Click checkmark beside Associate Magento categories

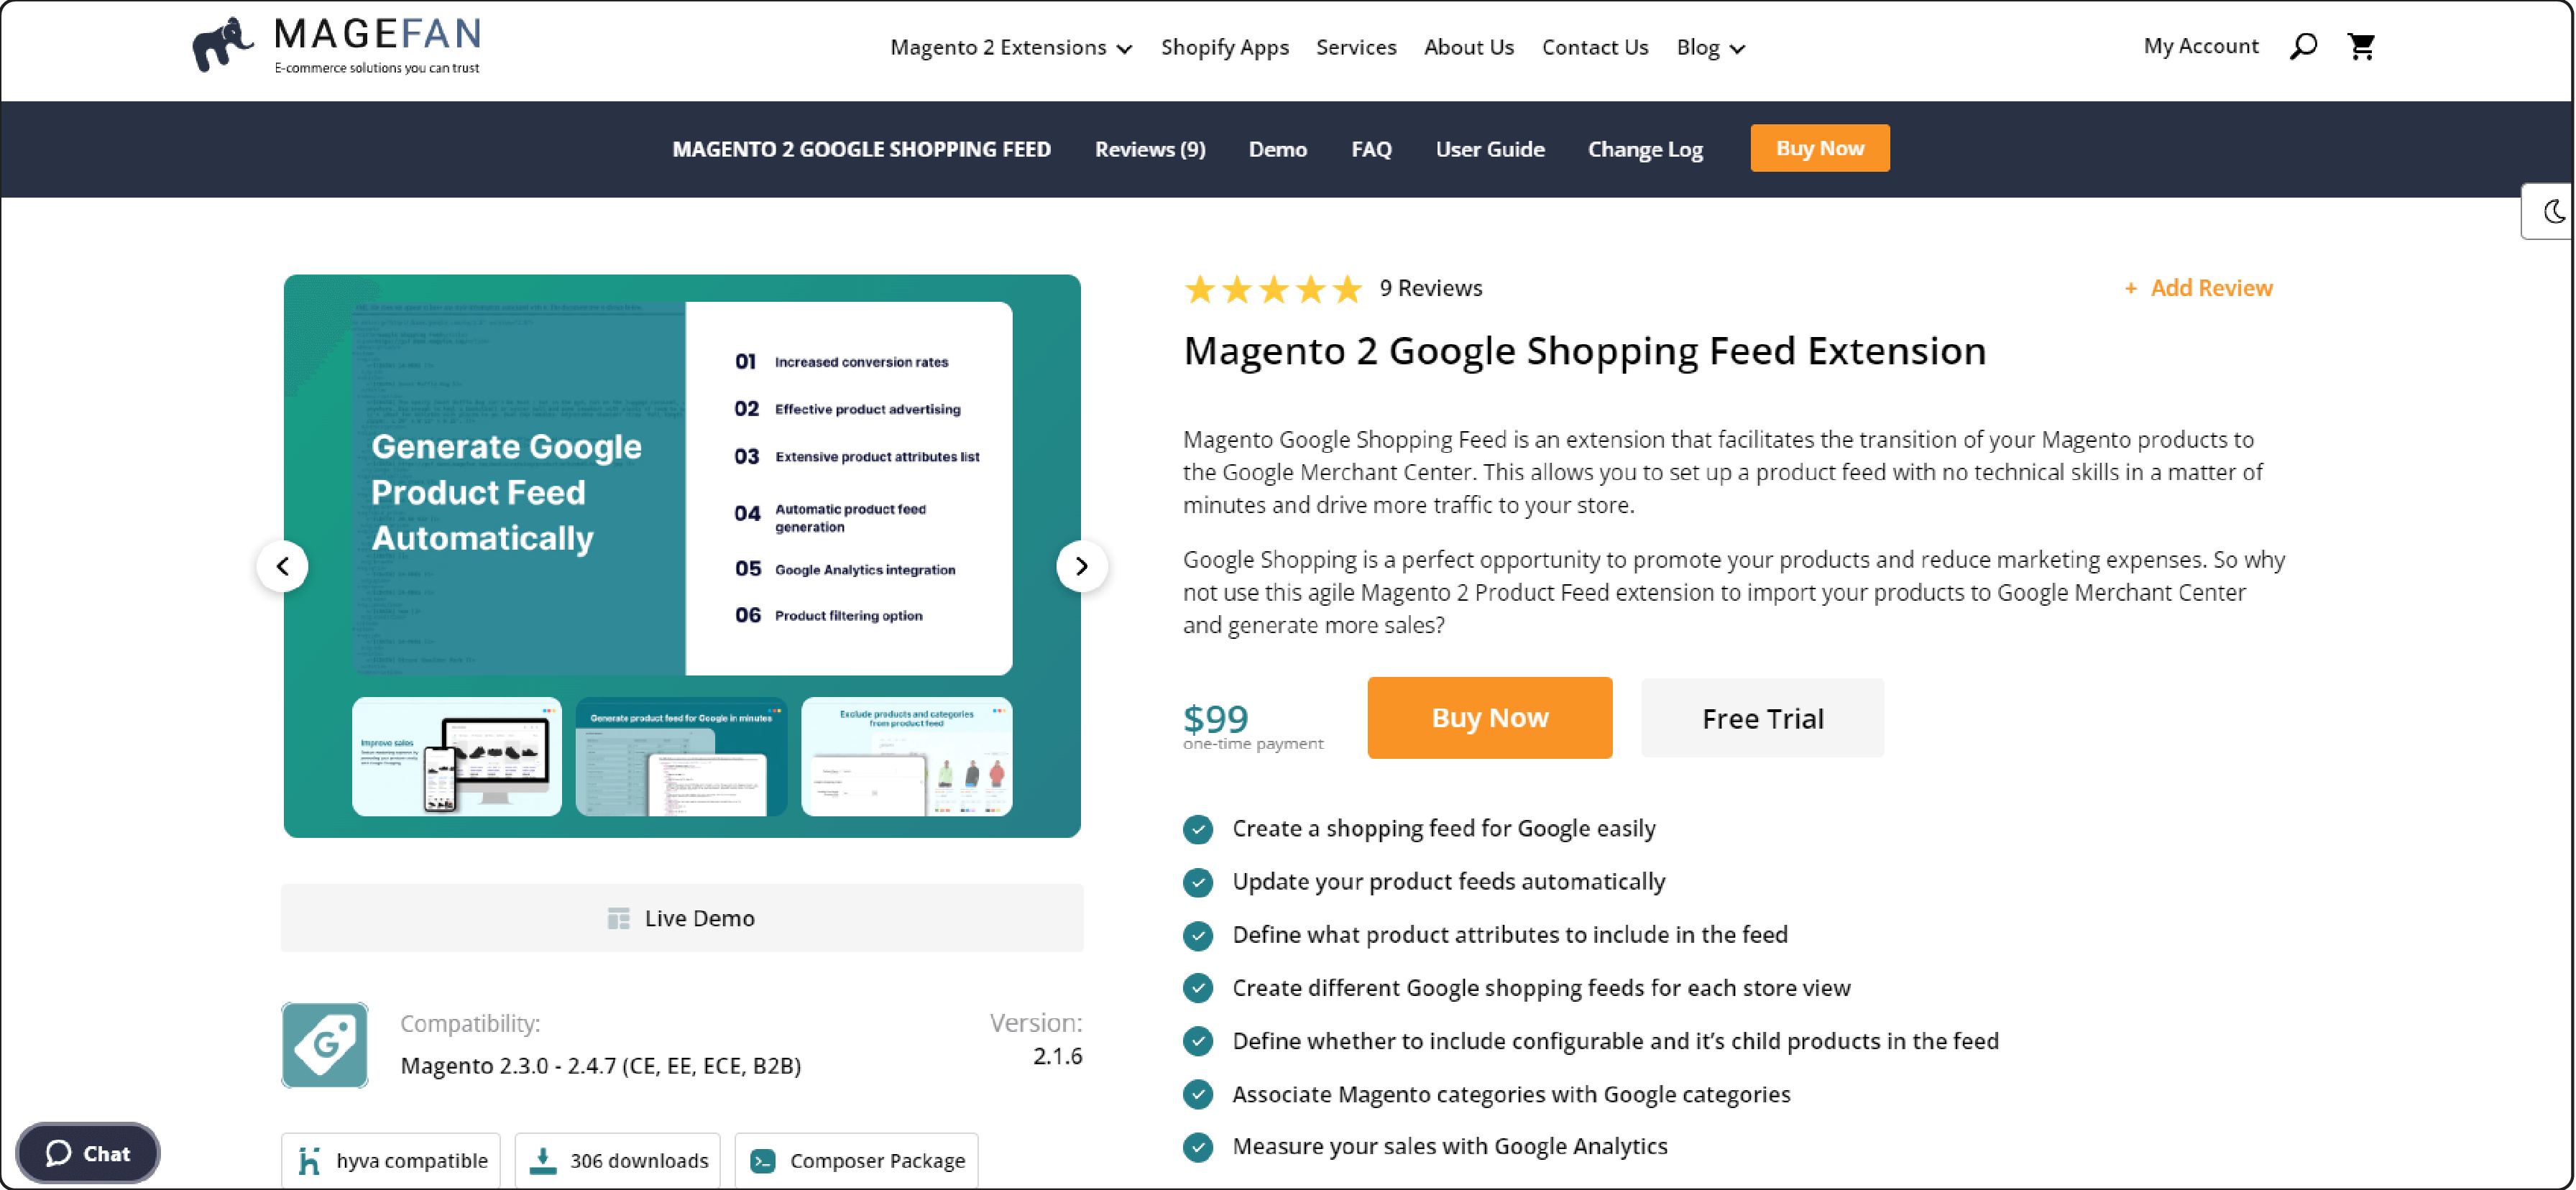tap(1197, 1094)
